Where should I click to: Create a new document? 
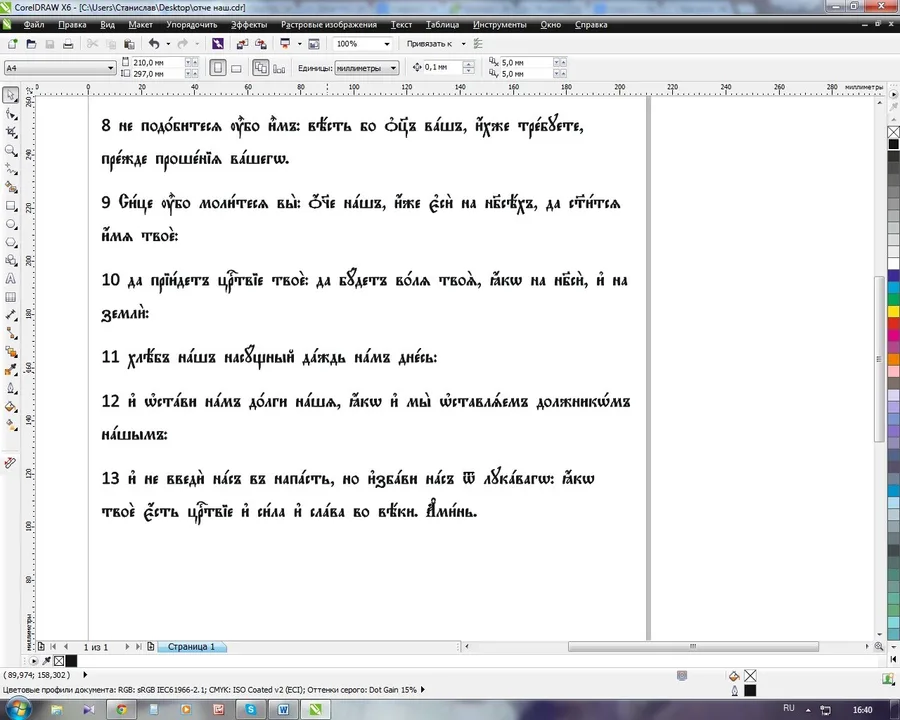coord(13,44)
